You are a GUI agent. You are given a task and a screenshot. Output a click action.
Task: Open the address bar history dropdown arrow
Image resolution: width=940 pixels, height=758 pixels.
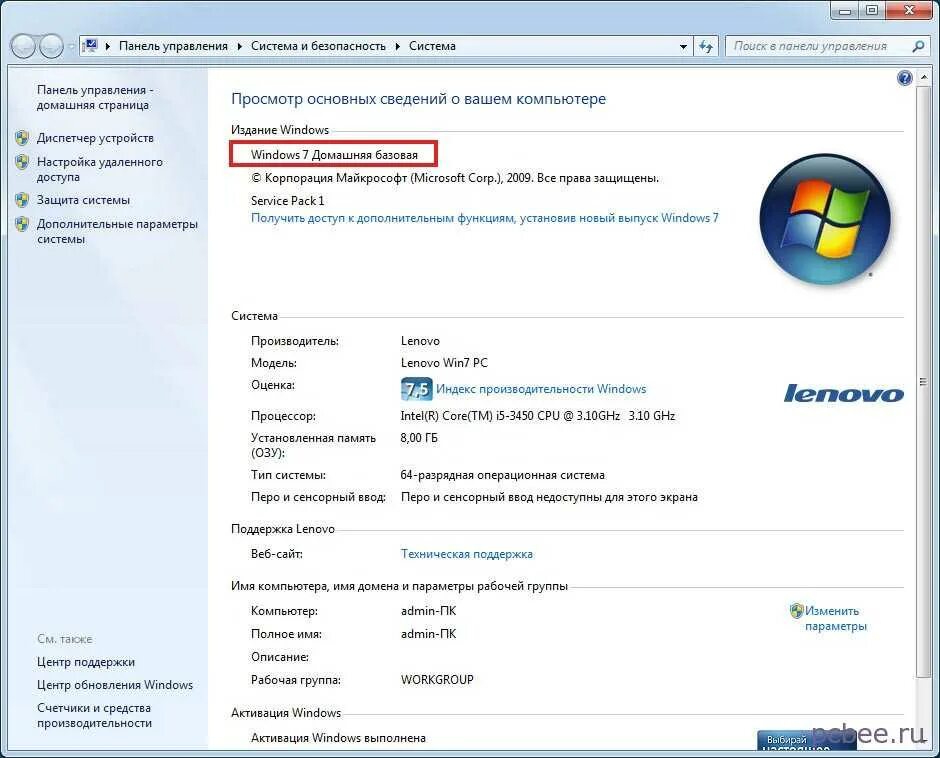[x=683, y=47]
